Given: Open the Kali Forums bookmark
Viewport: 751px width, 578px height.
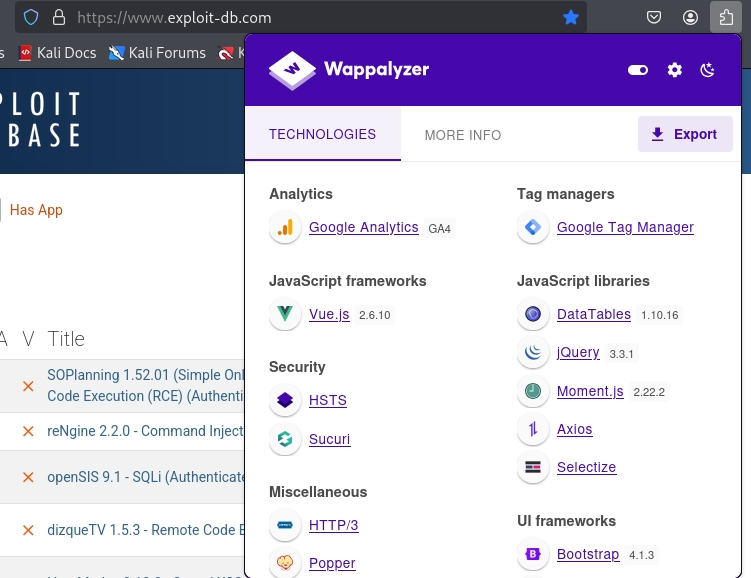Looking at the screenshot, I should click(x=157, y=53).
